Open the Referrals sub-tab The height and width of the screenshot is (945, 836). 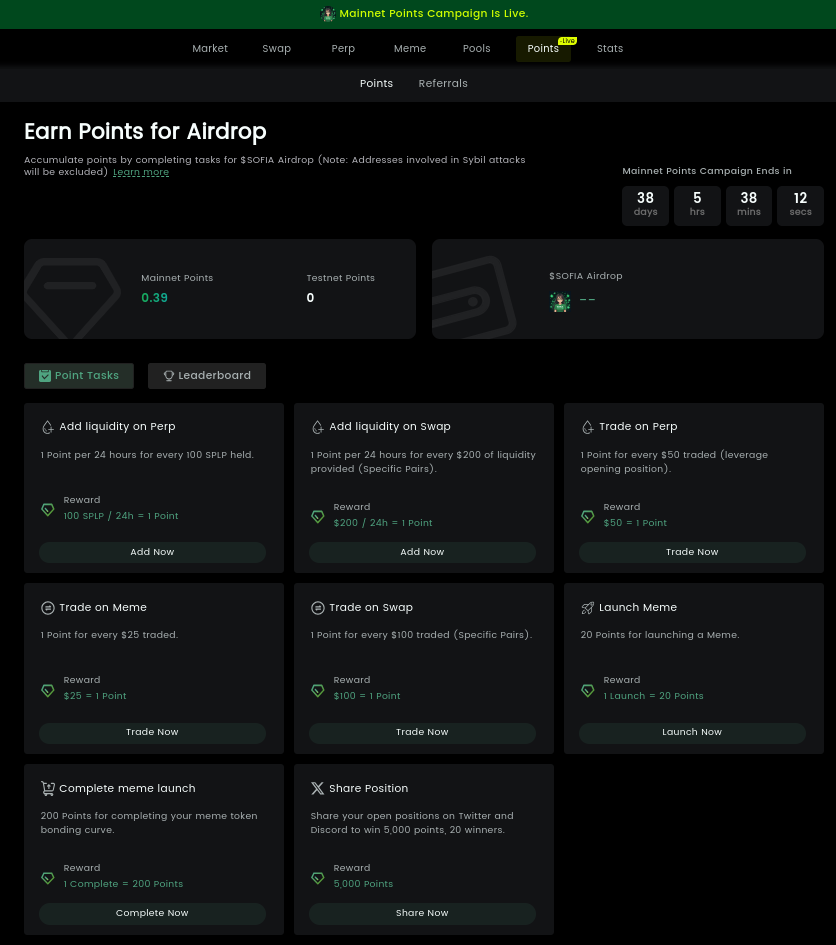[443, 83]
